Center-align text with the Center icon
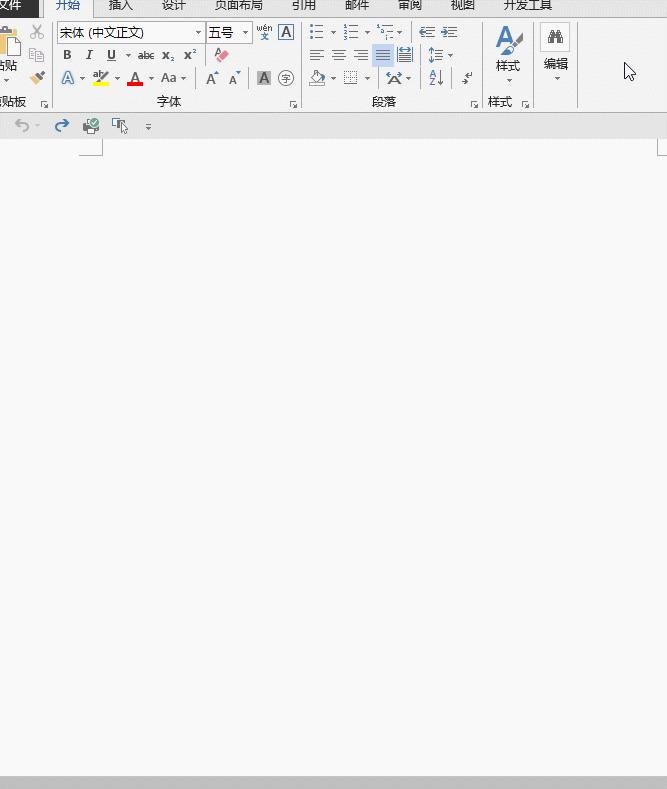The height and width of the screenshot is (789, 667). pyautogui.click(x=339, y=55)
